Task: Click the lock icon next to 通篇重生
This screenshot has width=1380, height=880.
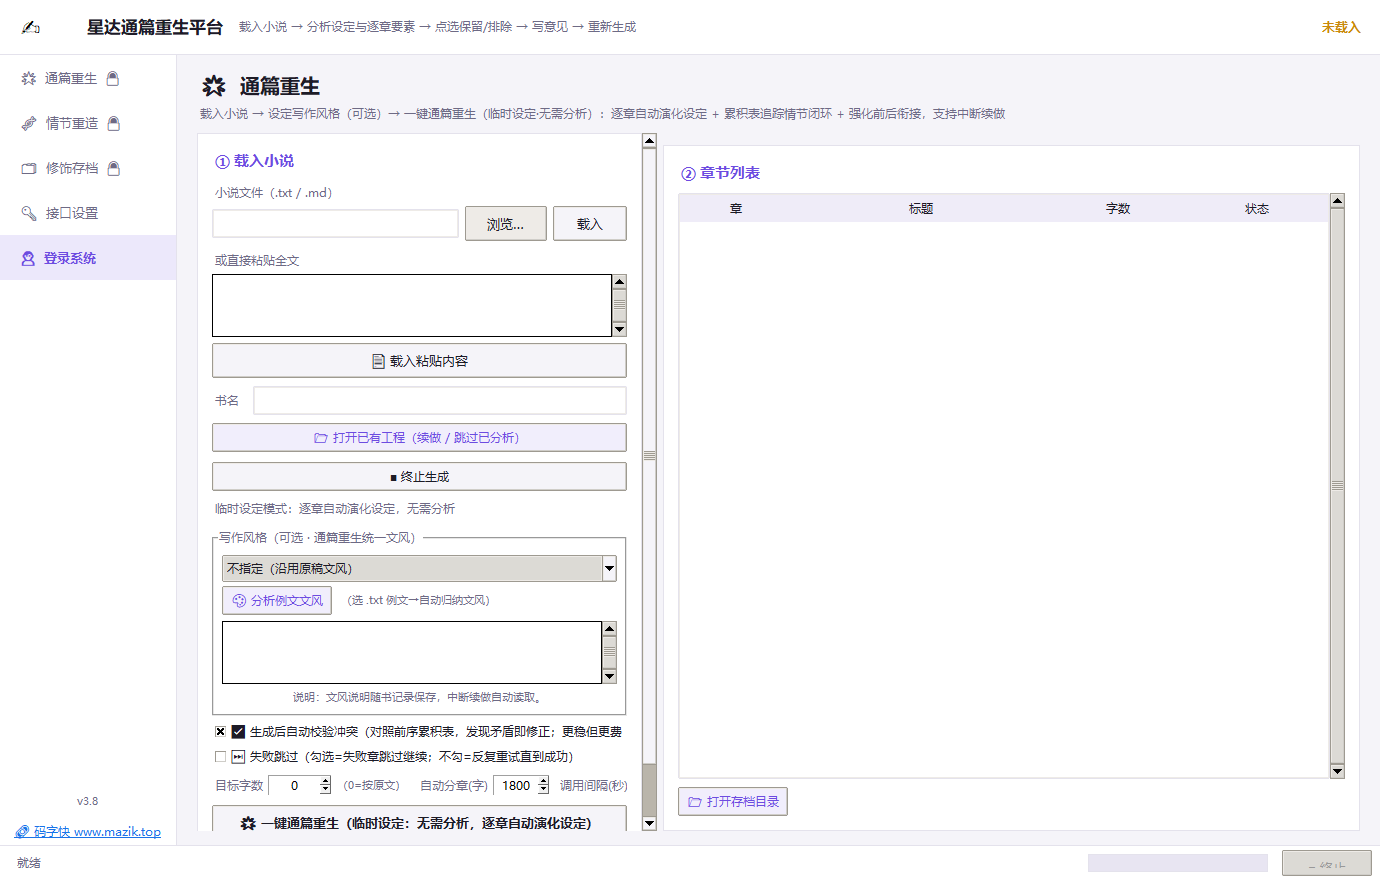Action: (113, 78)
